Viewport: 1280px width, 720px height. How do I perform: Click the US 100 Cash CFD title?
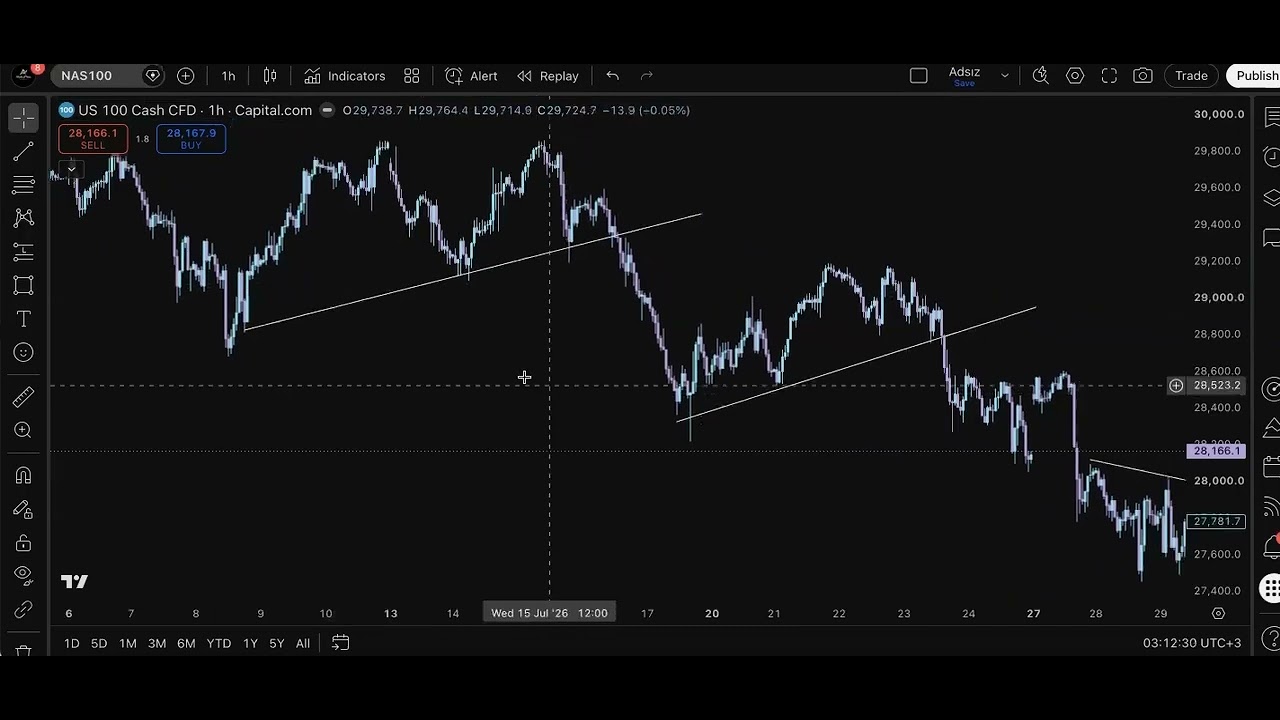[x=195, y=110]
